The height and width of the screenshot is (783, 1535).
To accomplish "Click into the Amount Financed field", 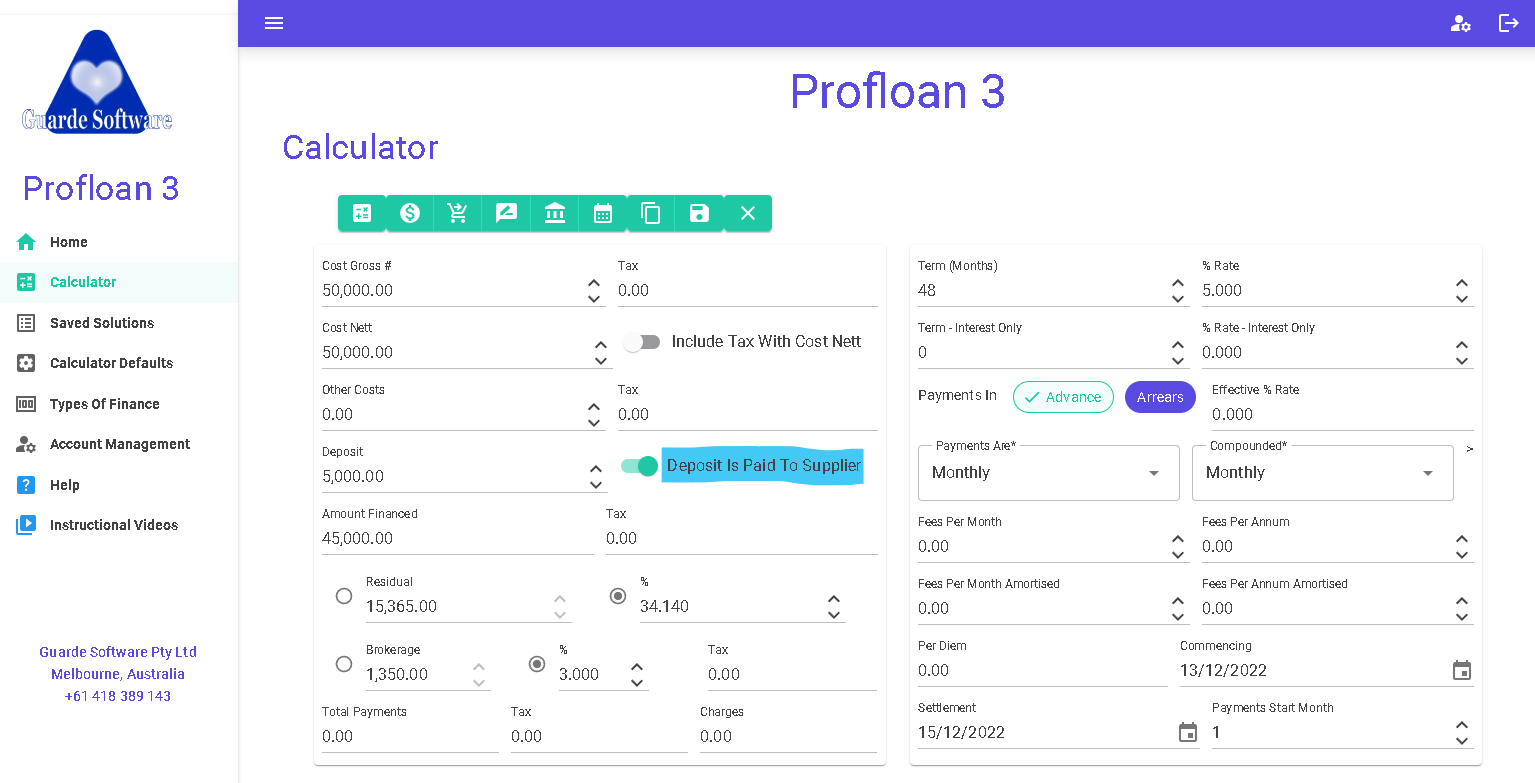I will coord(458,538).
